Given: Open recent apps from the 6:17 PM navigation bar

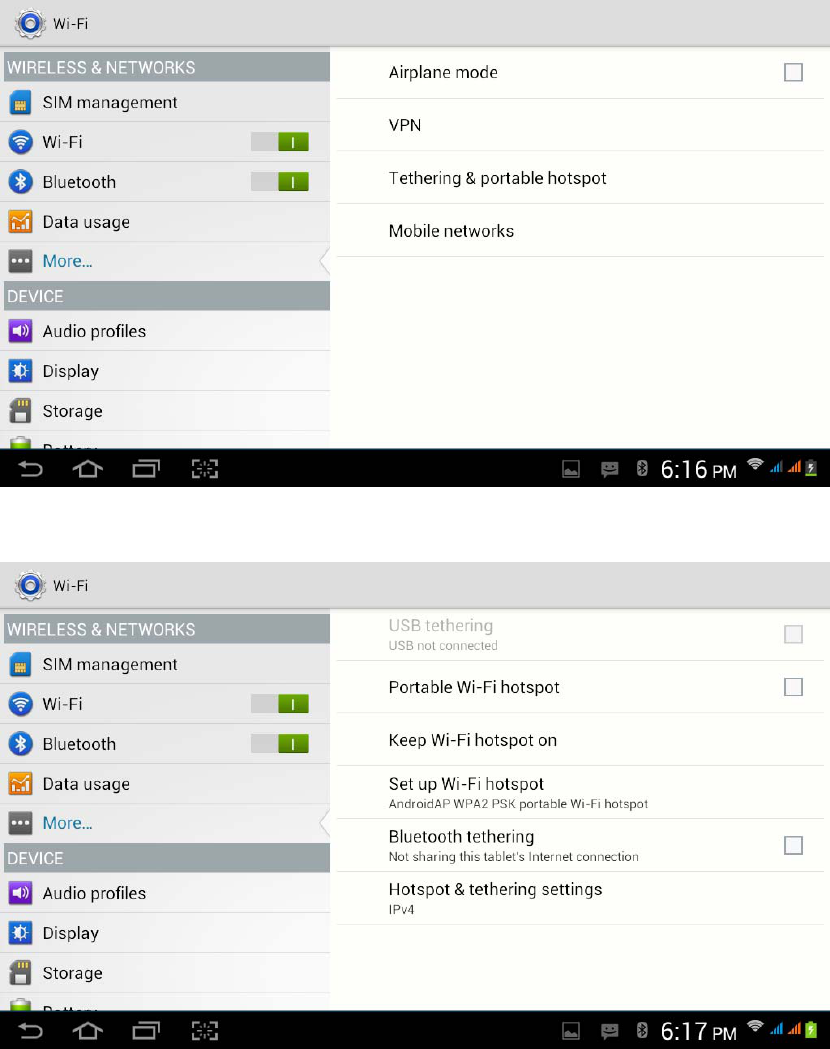Looking at the screenshot, I should tap(146, 1030).
